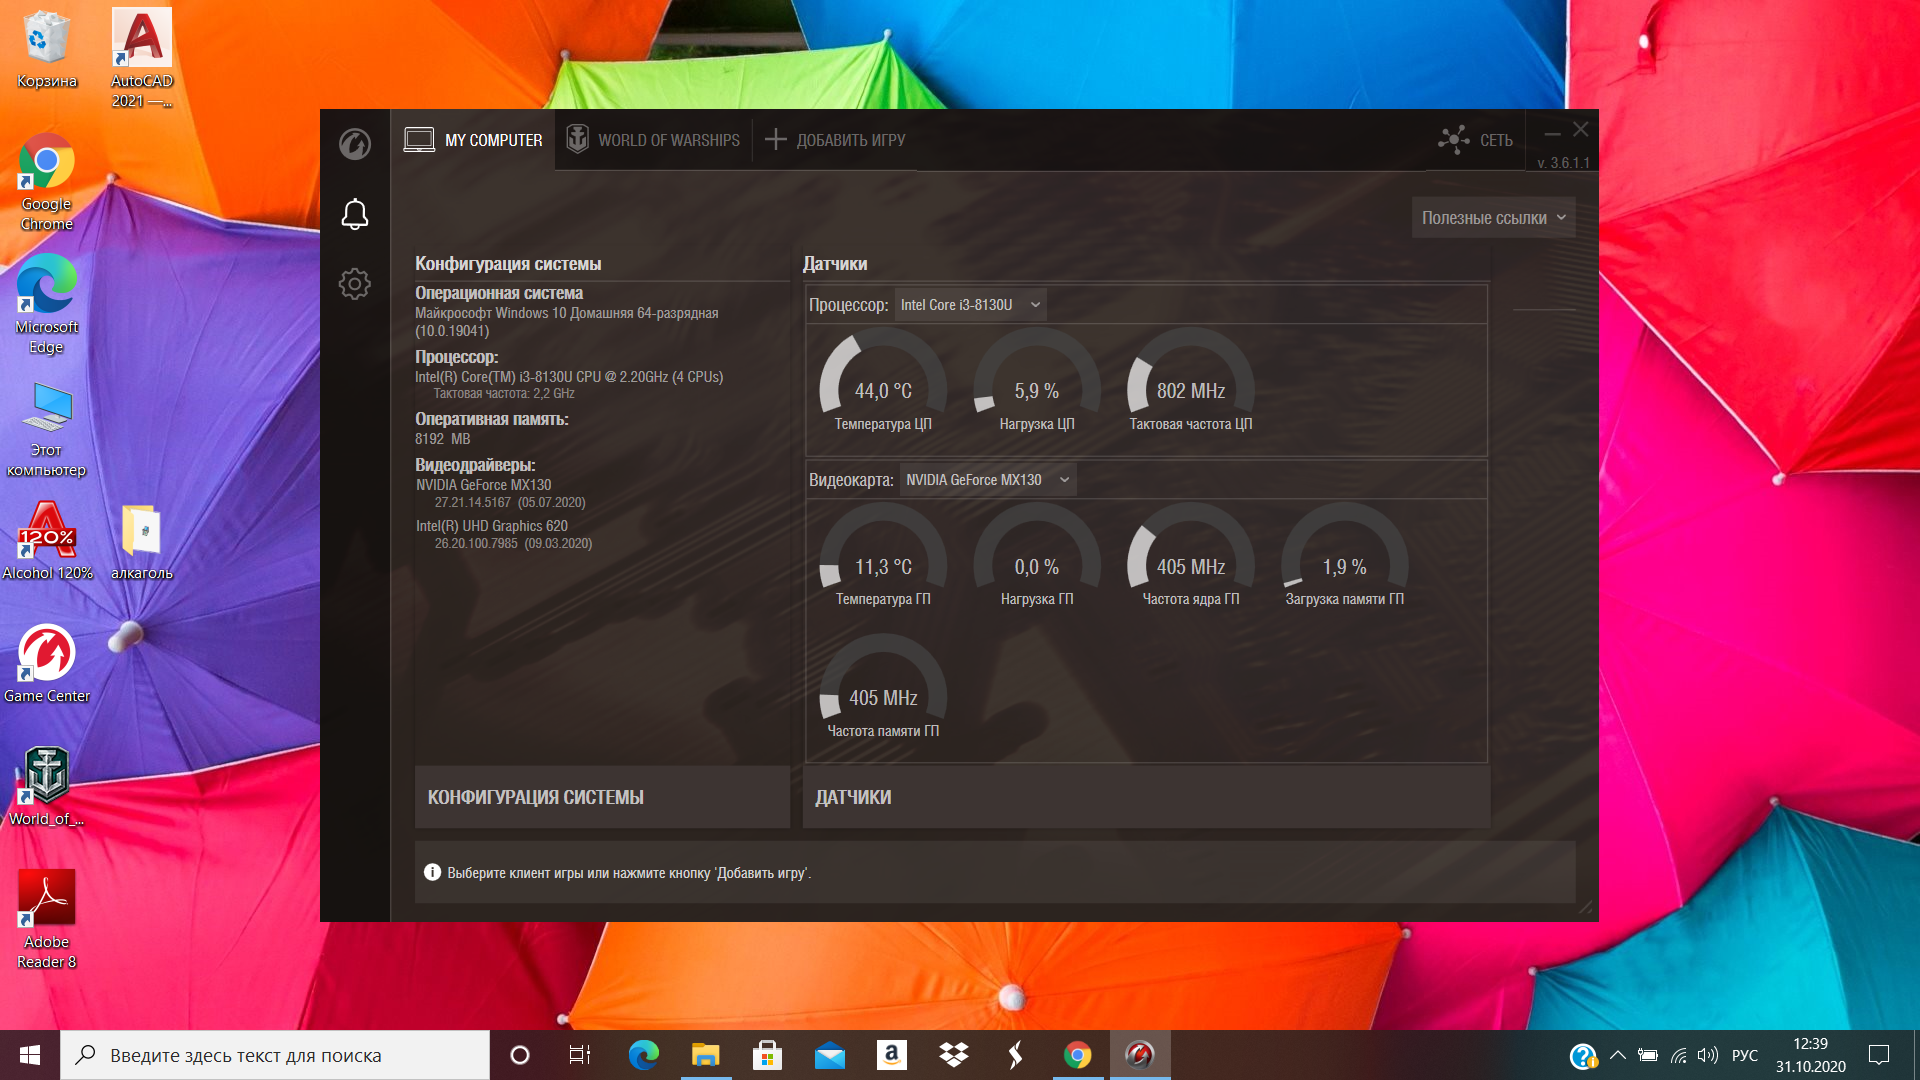1920x1080 pixels.
Task: Open the Amazon app in the taskbar
Action: 891,1055
